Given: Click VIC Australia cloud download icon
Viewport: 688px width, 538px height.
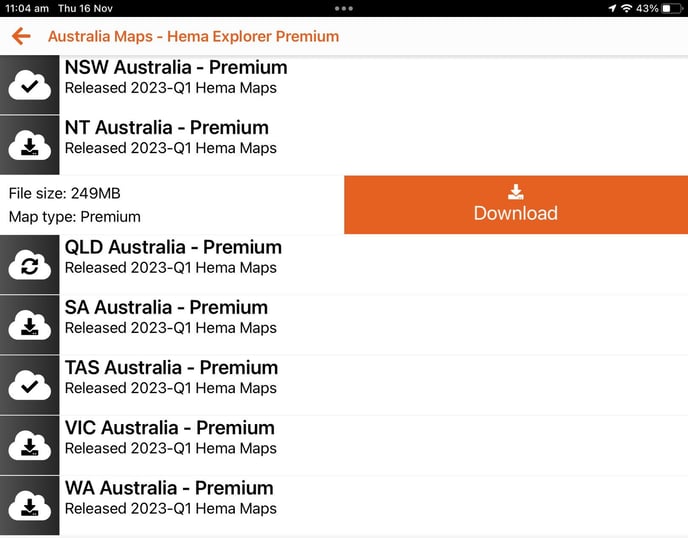Looking at the screenshot, I should point(29,445).
